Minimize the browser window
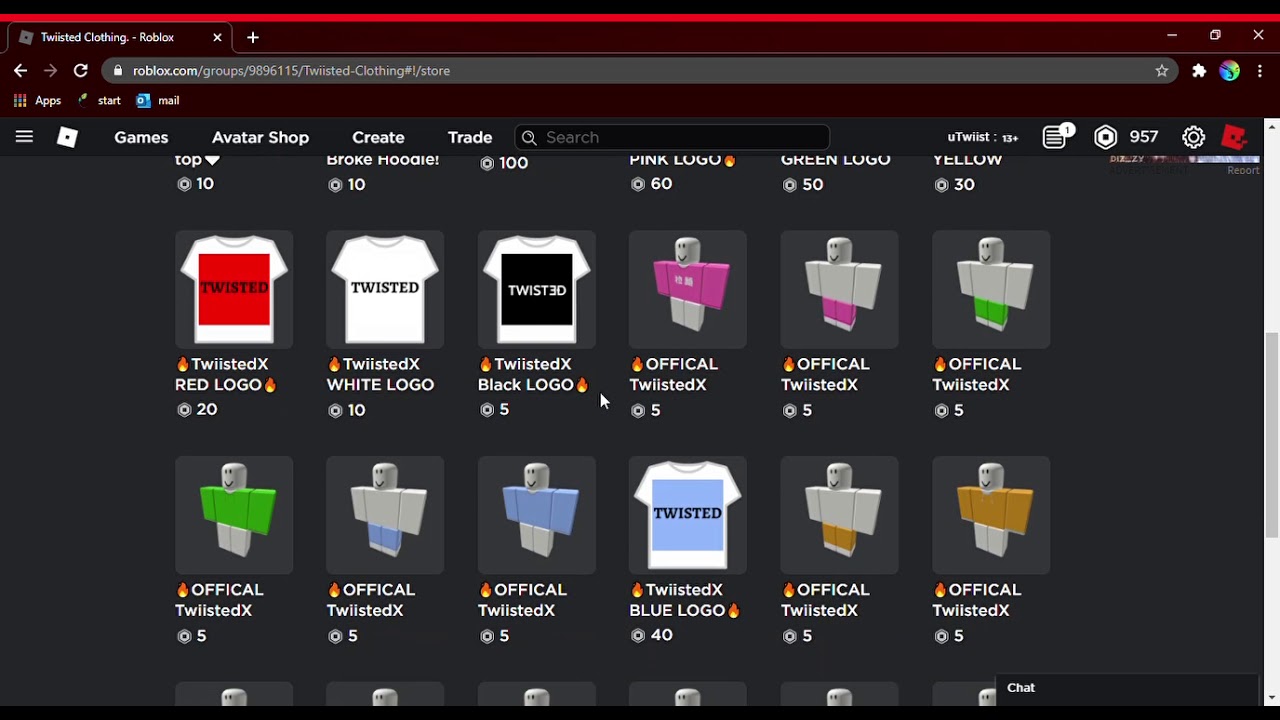The image size is (1280, 720). pyautogui.click(x=1172, y=35)
